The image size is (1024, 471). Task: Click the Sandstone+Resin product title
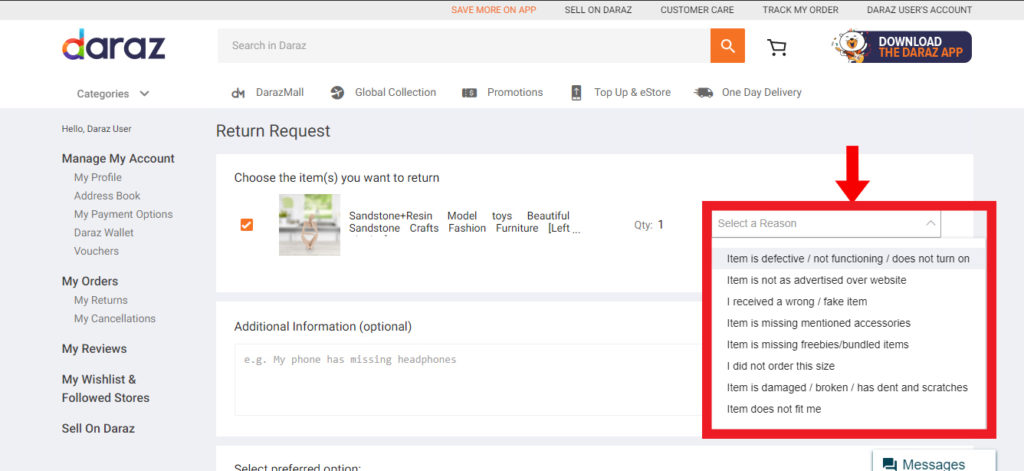465,222
